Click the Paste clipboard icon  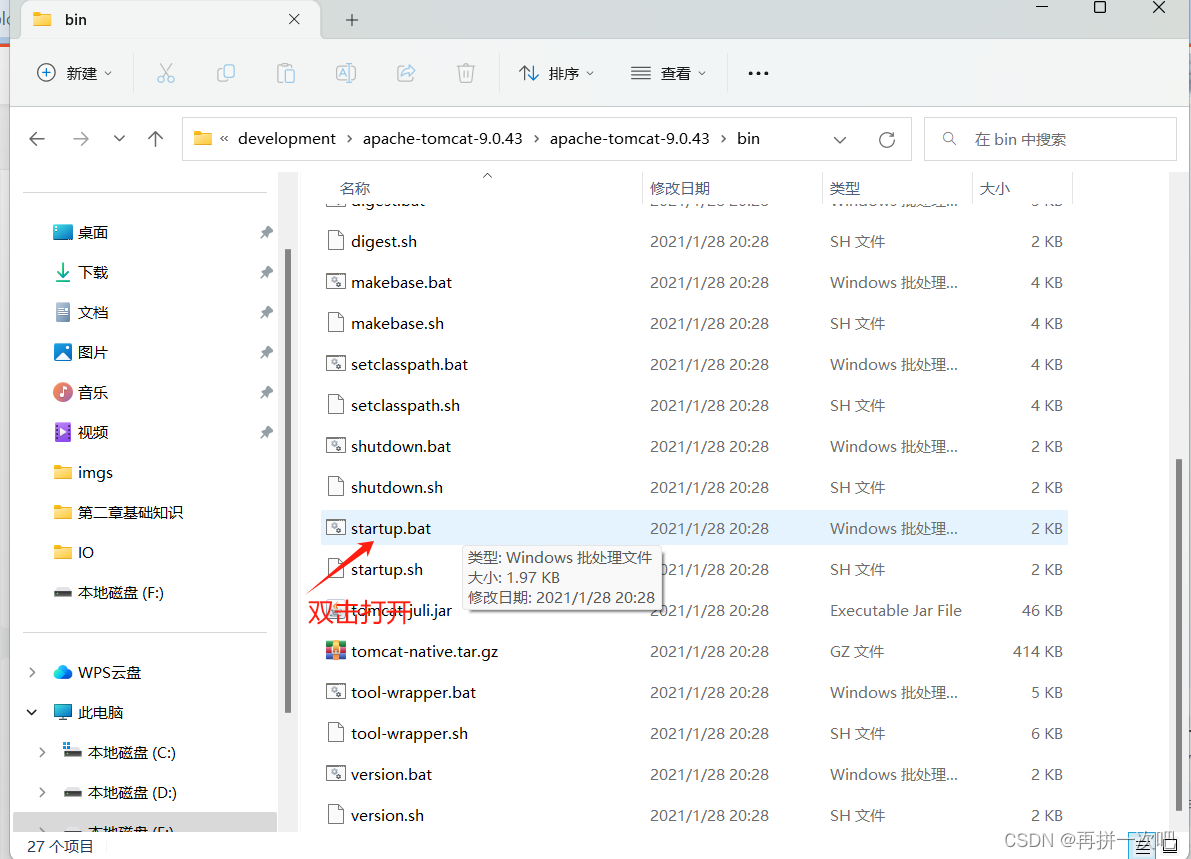[x=286, y=74]
